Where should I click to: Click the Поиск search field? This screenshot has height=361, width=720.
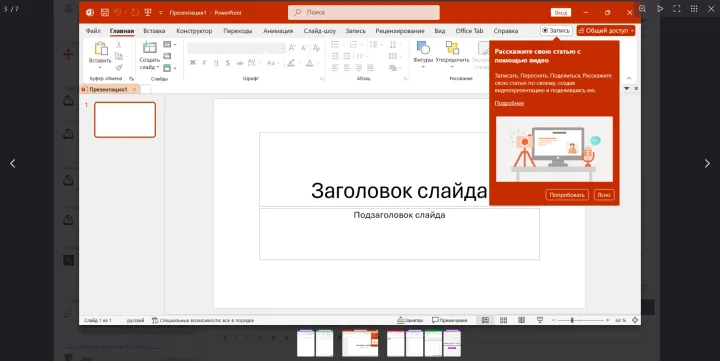(x=364, y=12)
